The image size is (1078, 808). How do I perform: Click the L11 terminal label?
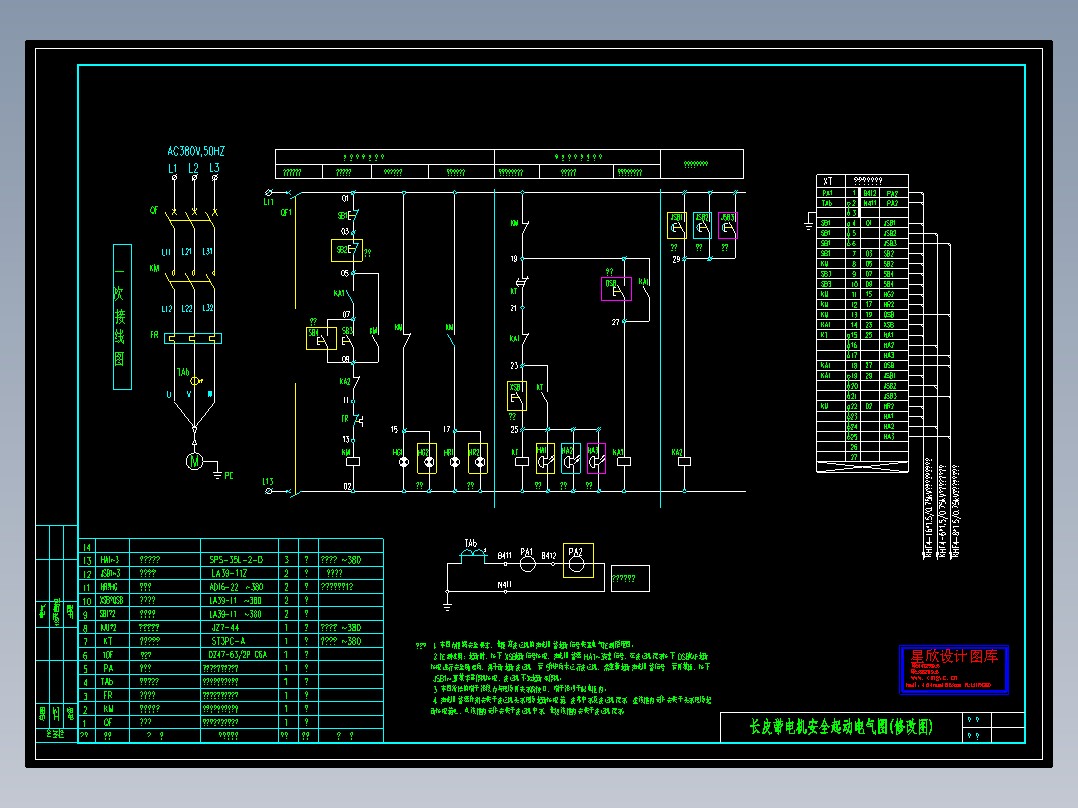tap(268, 202)
